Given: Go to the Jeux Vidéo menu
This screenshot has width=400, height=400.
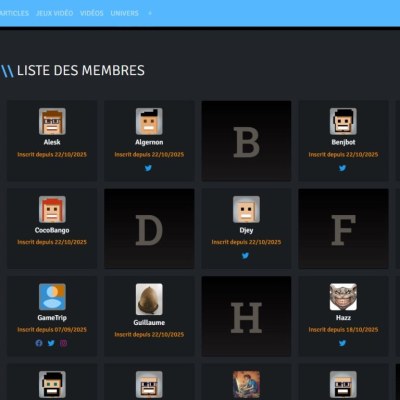Looking at the screenshot, I should [55, 13].
